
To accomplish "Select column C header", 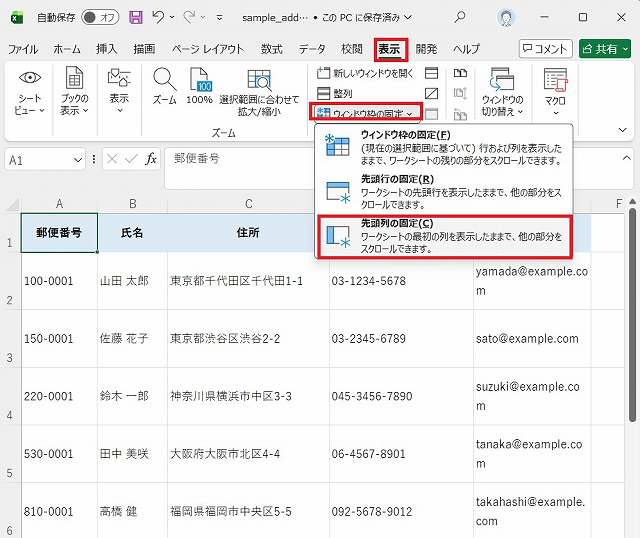I will click(248, 204).
